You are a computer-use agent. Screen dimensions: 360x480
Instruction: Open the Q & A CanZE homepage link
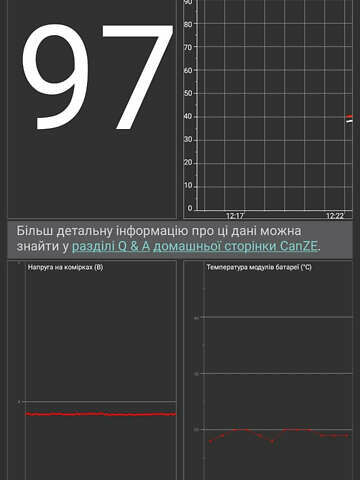coord(195,246)
